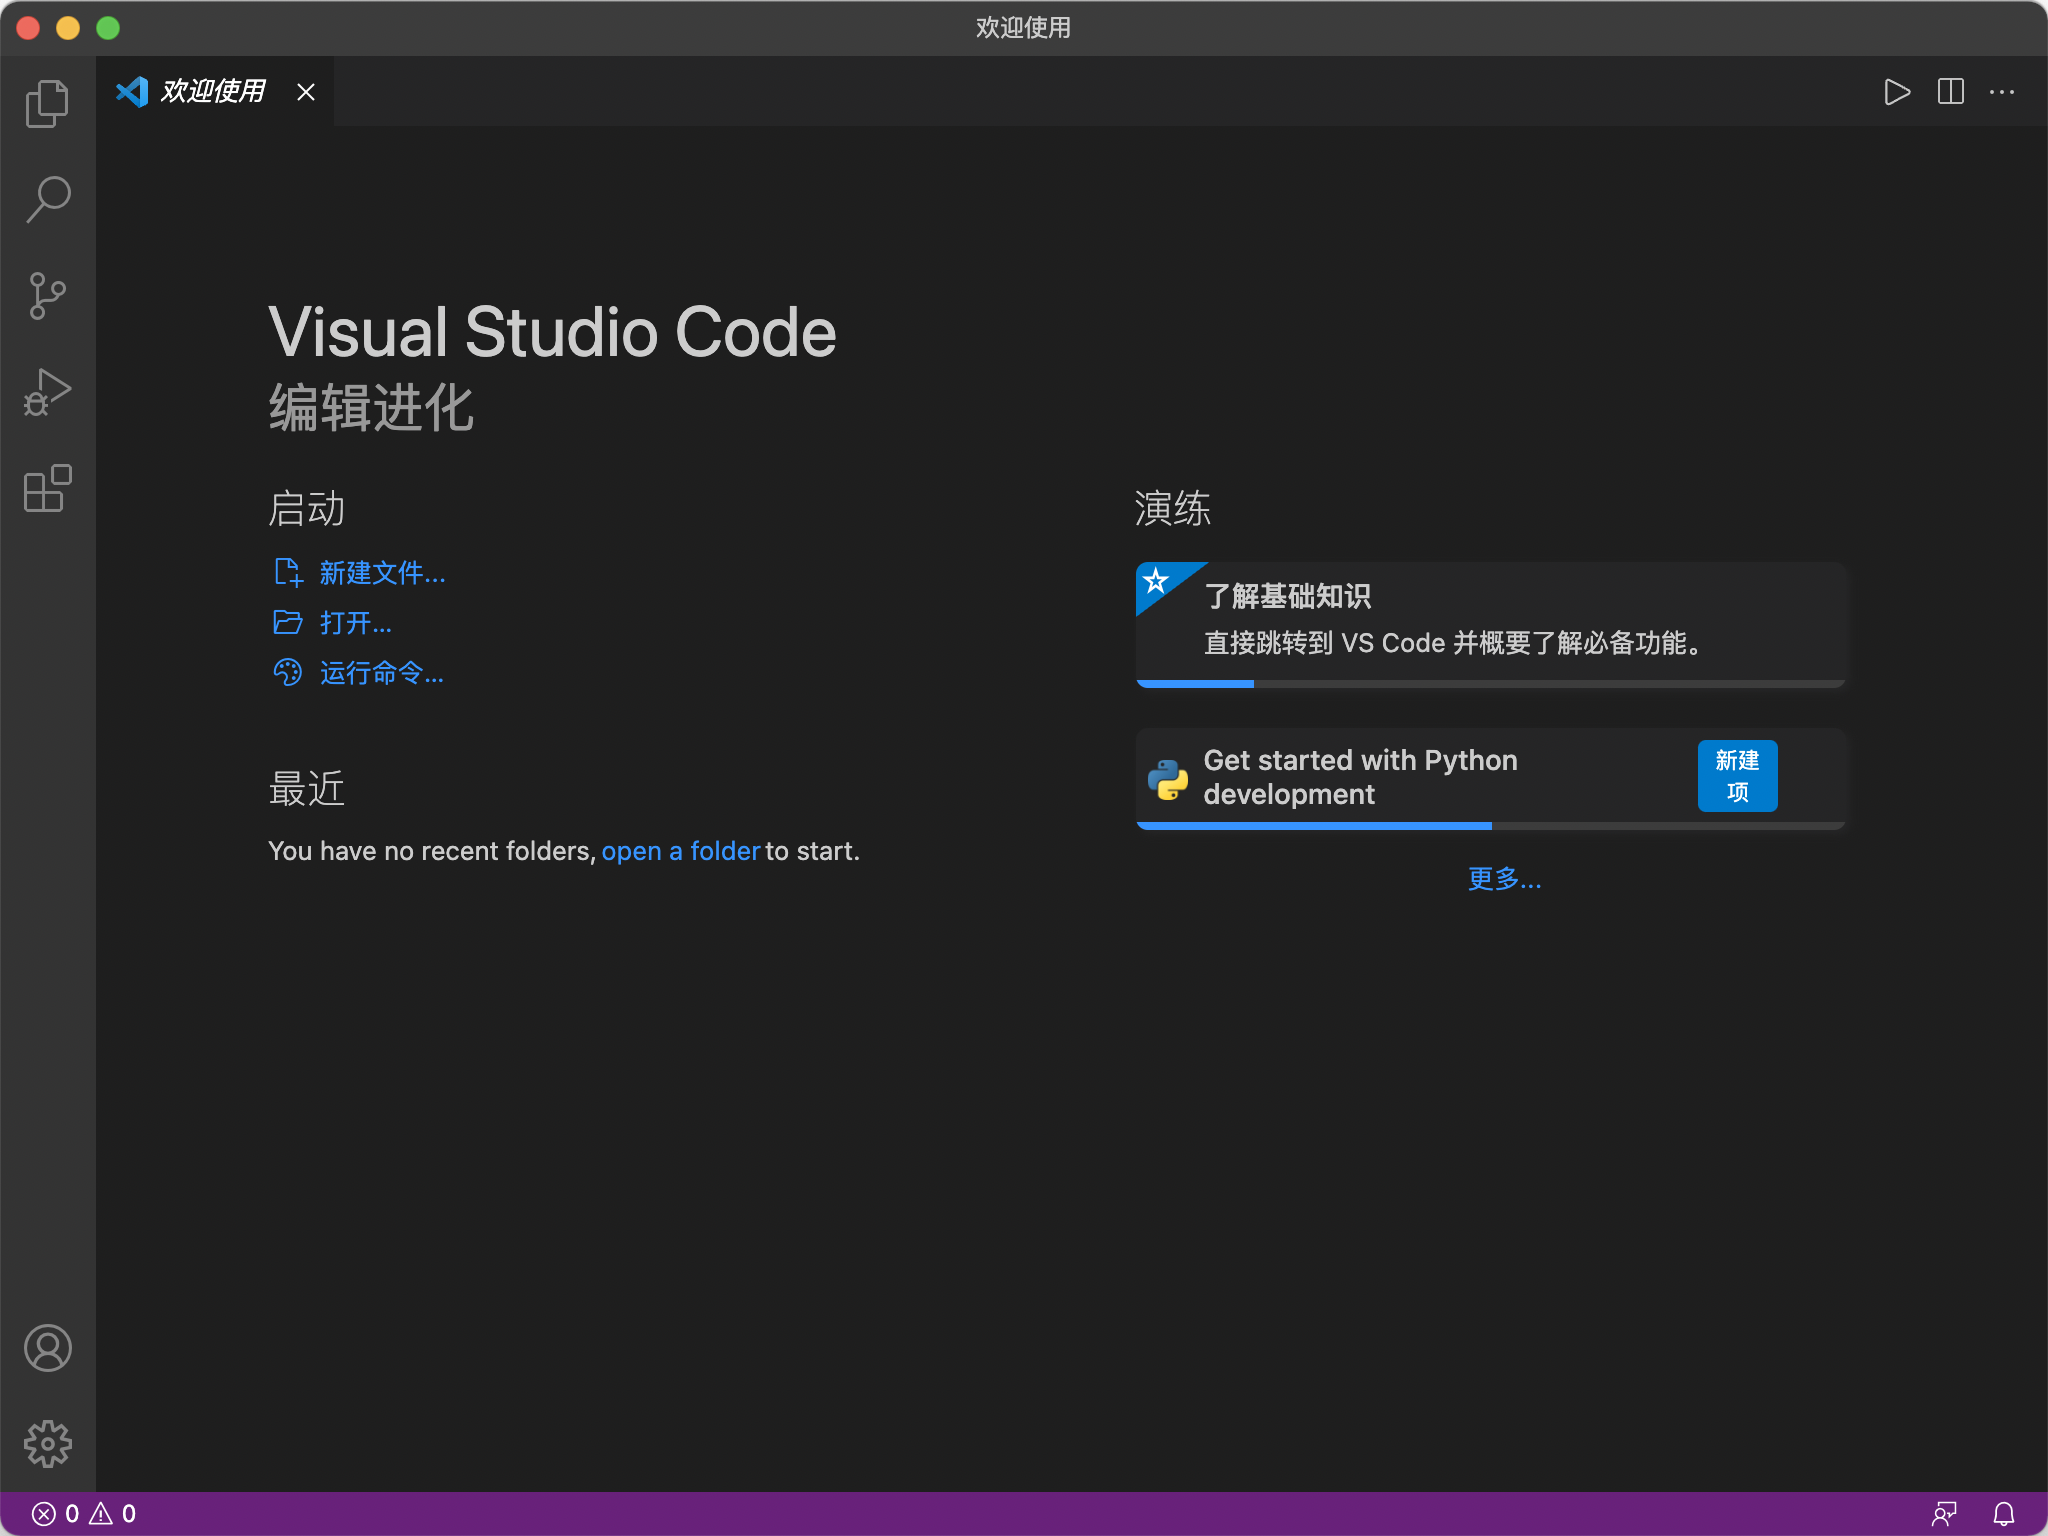2048x1536 pixels.
Task: Open the Extensions view icon
Action: tap(47, 488)
